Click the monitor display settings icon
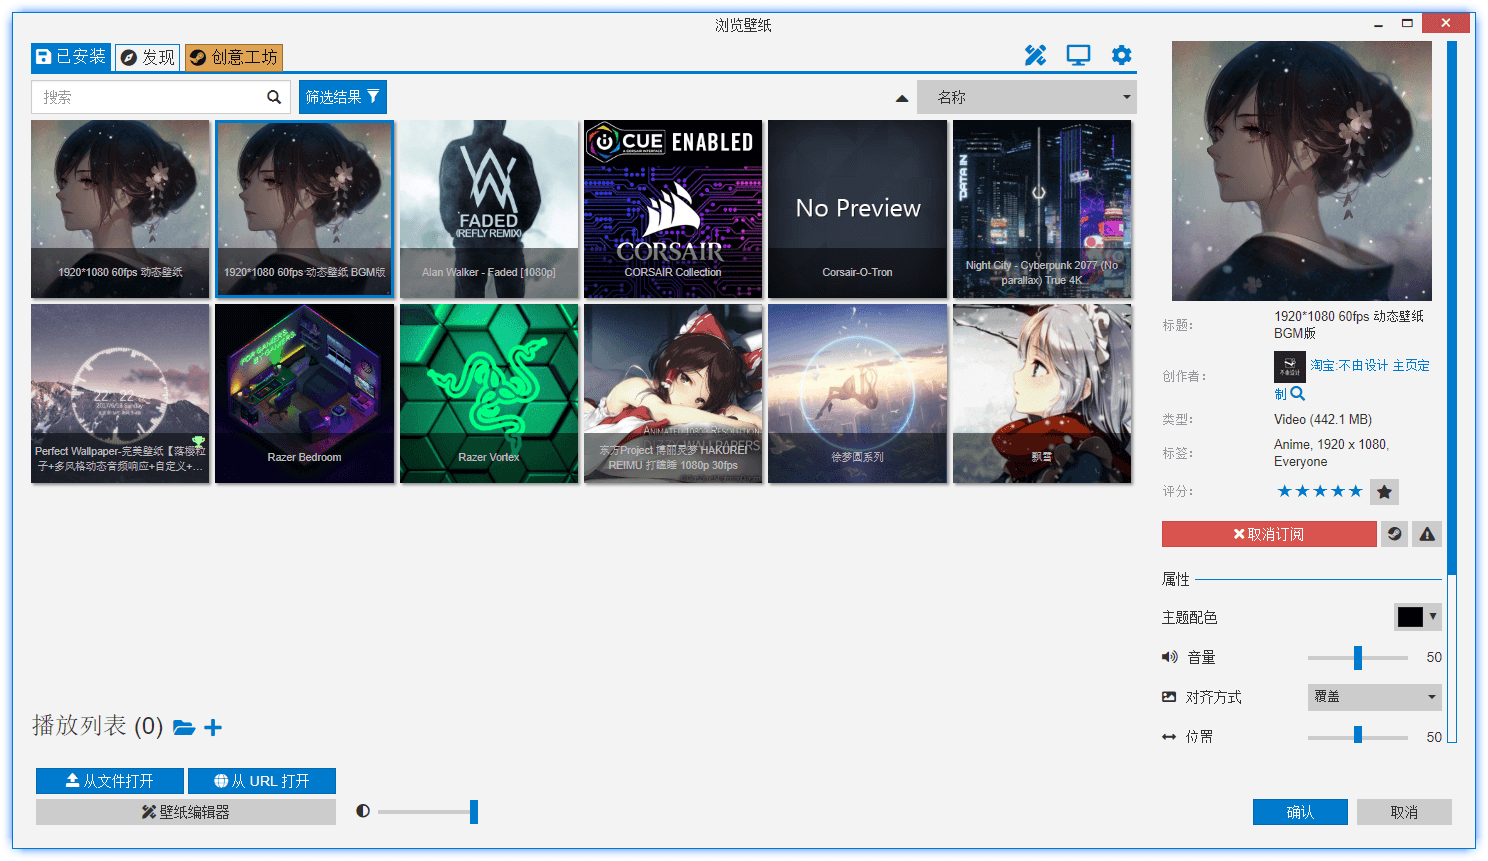This screenshot has height=861, width=1488. [1078, 56]
